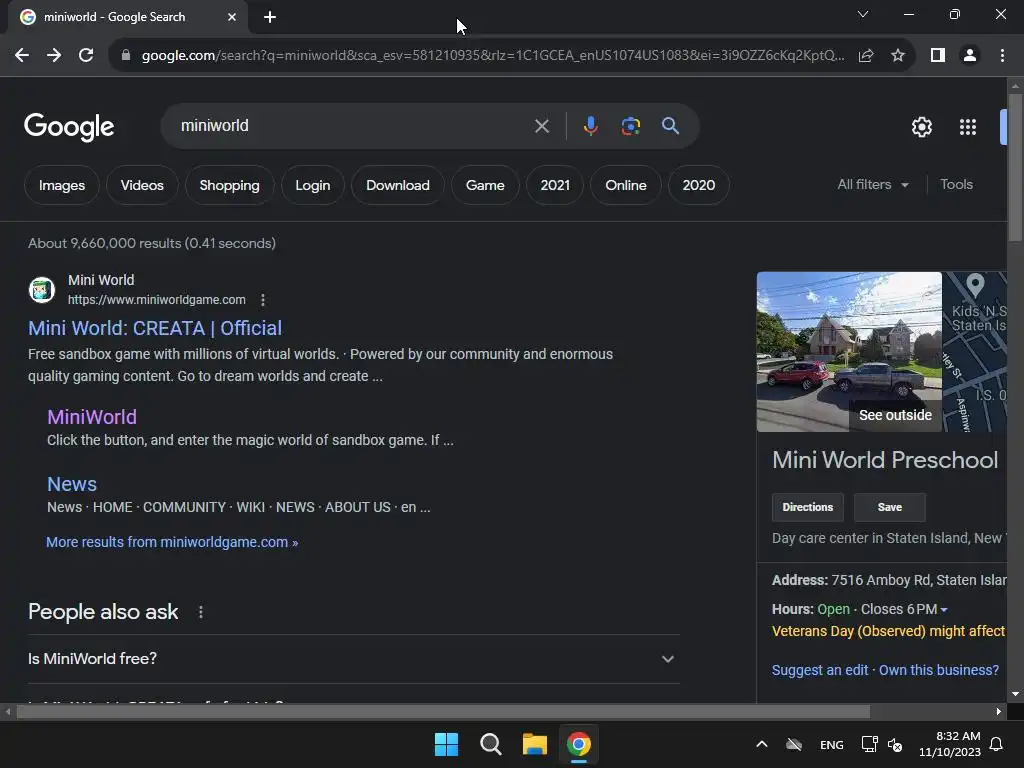Viewport: 1024px width, 768px height.
Task: Apply the Online search chip
Action: point(626,185)
